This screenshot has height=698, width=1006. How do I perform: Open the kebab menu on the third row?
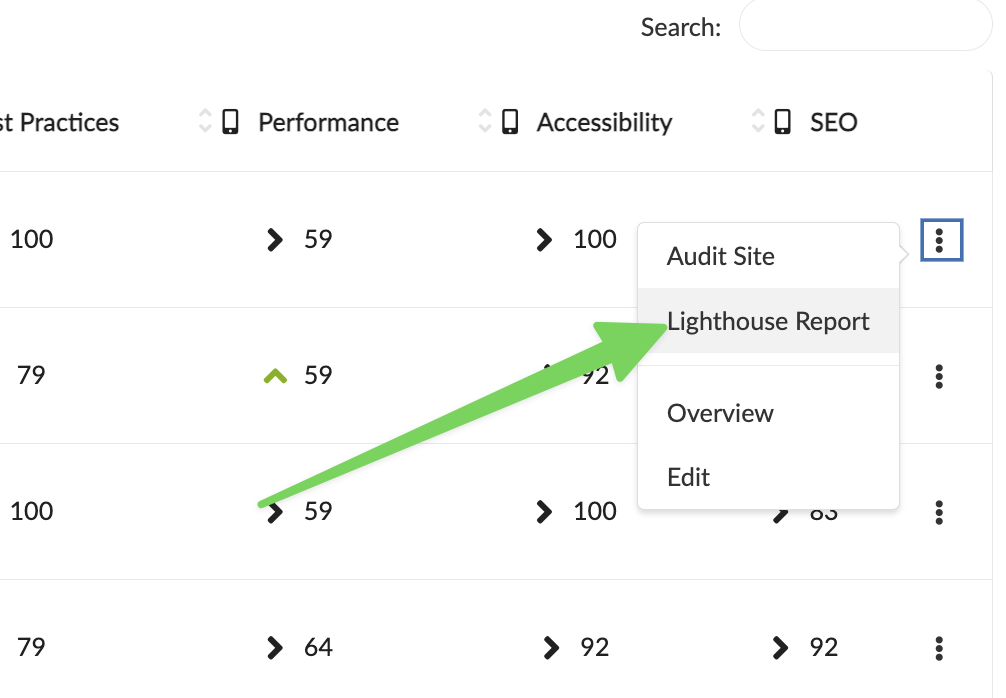pyautogui.click(x=938, y=513)
